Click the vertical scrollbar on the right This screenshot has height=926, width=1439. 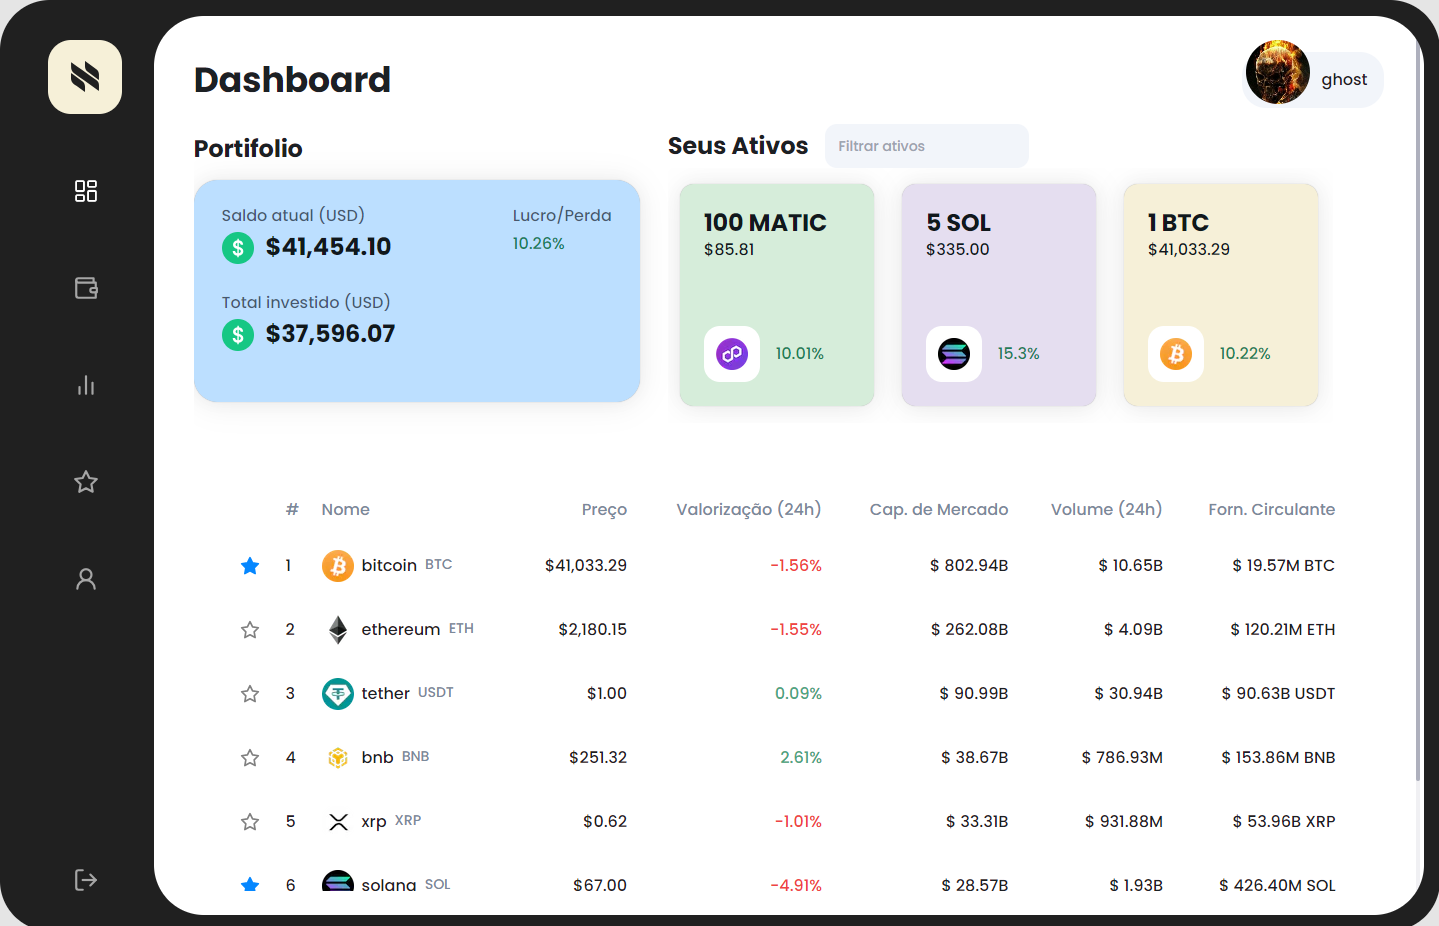1418,400
